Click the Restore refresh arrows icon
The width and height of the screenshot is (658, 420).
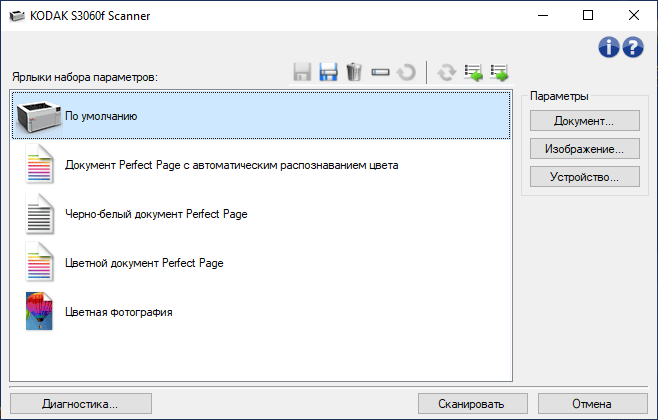(446, 72)
